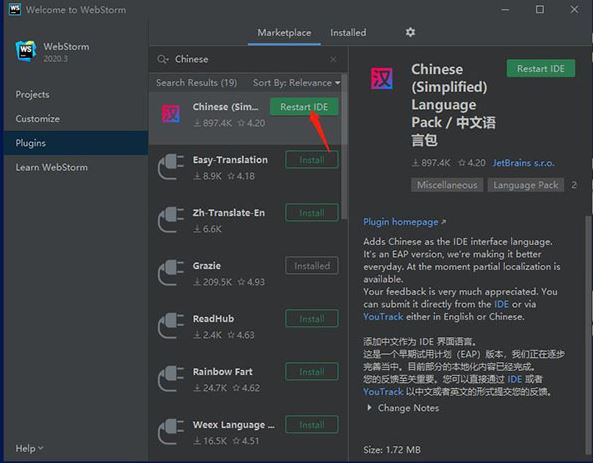Click the plugin settings gear icon
Viewport: 593px width, 463px height.
point(410,32)
